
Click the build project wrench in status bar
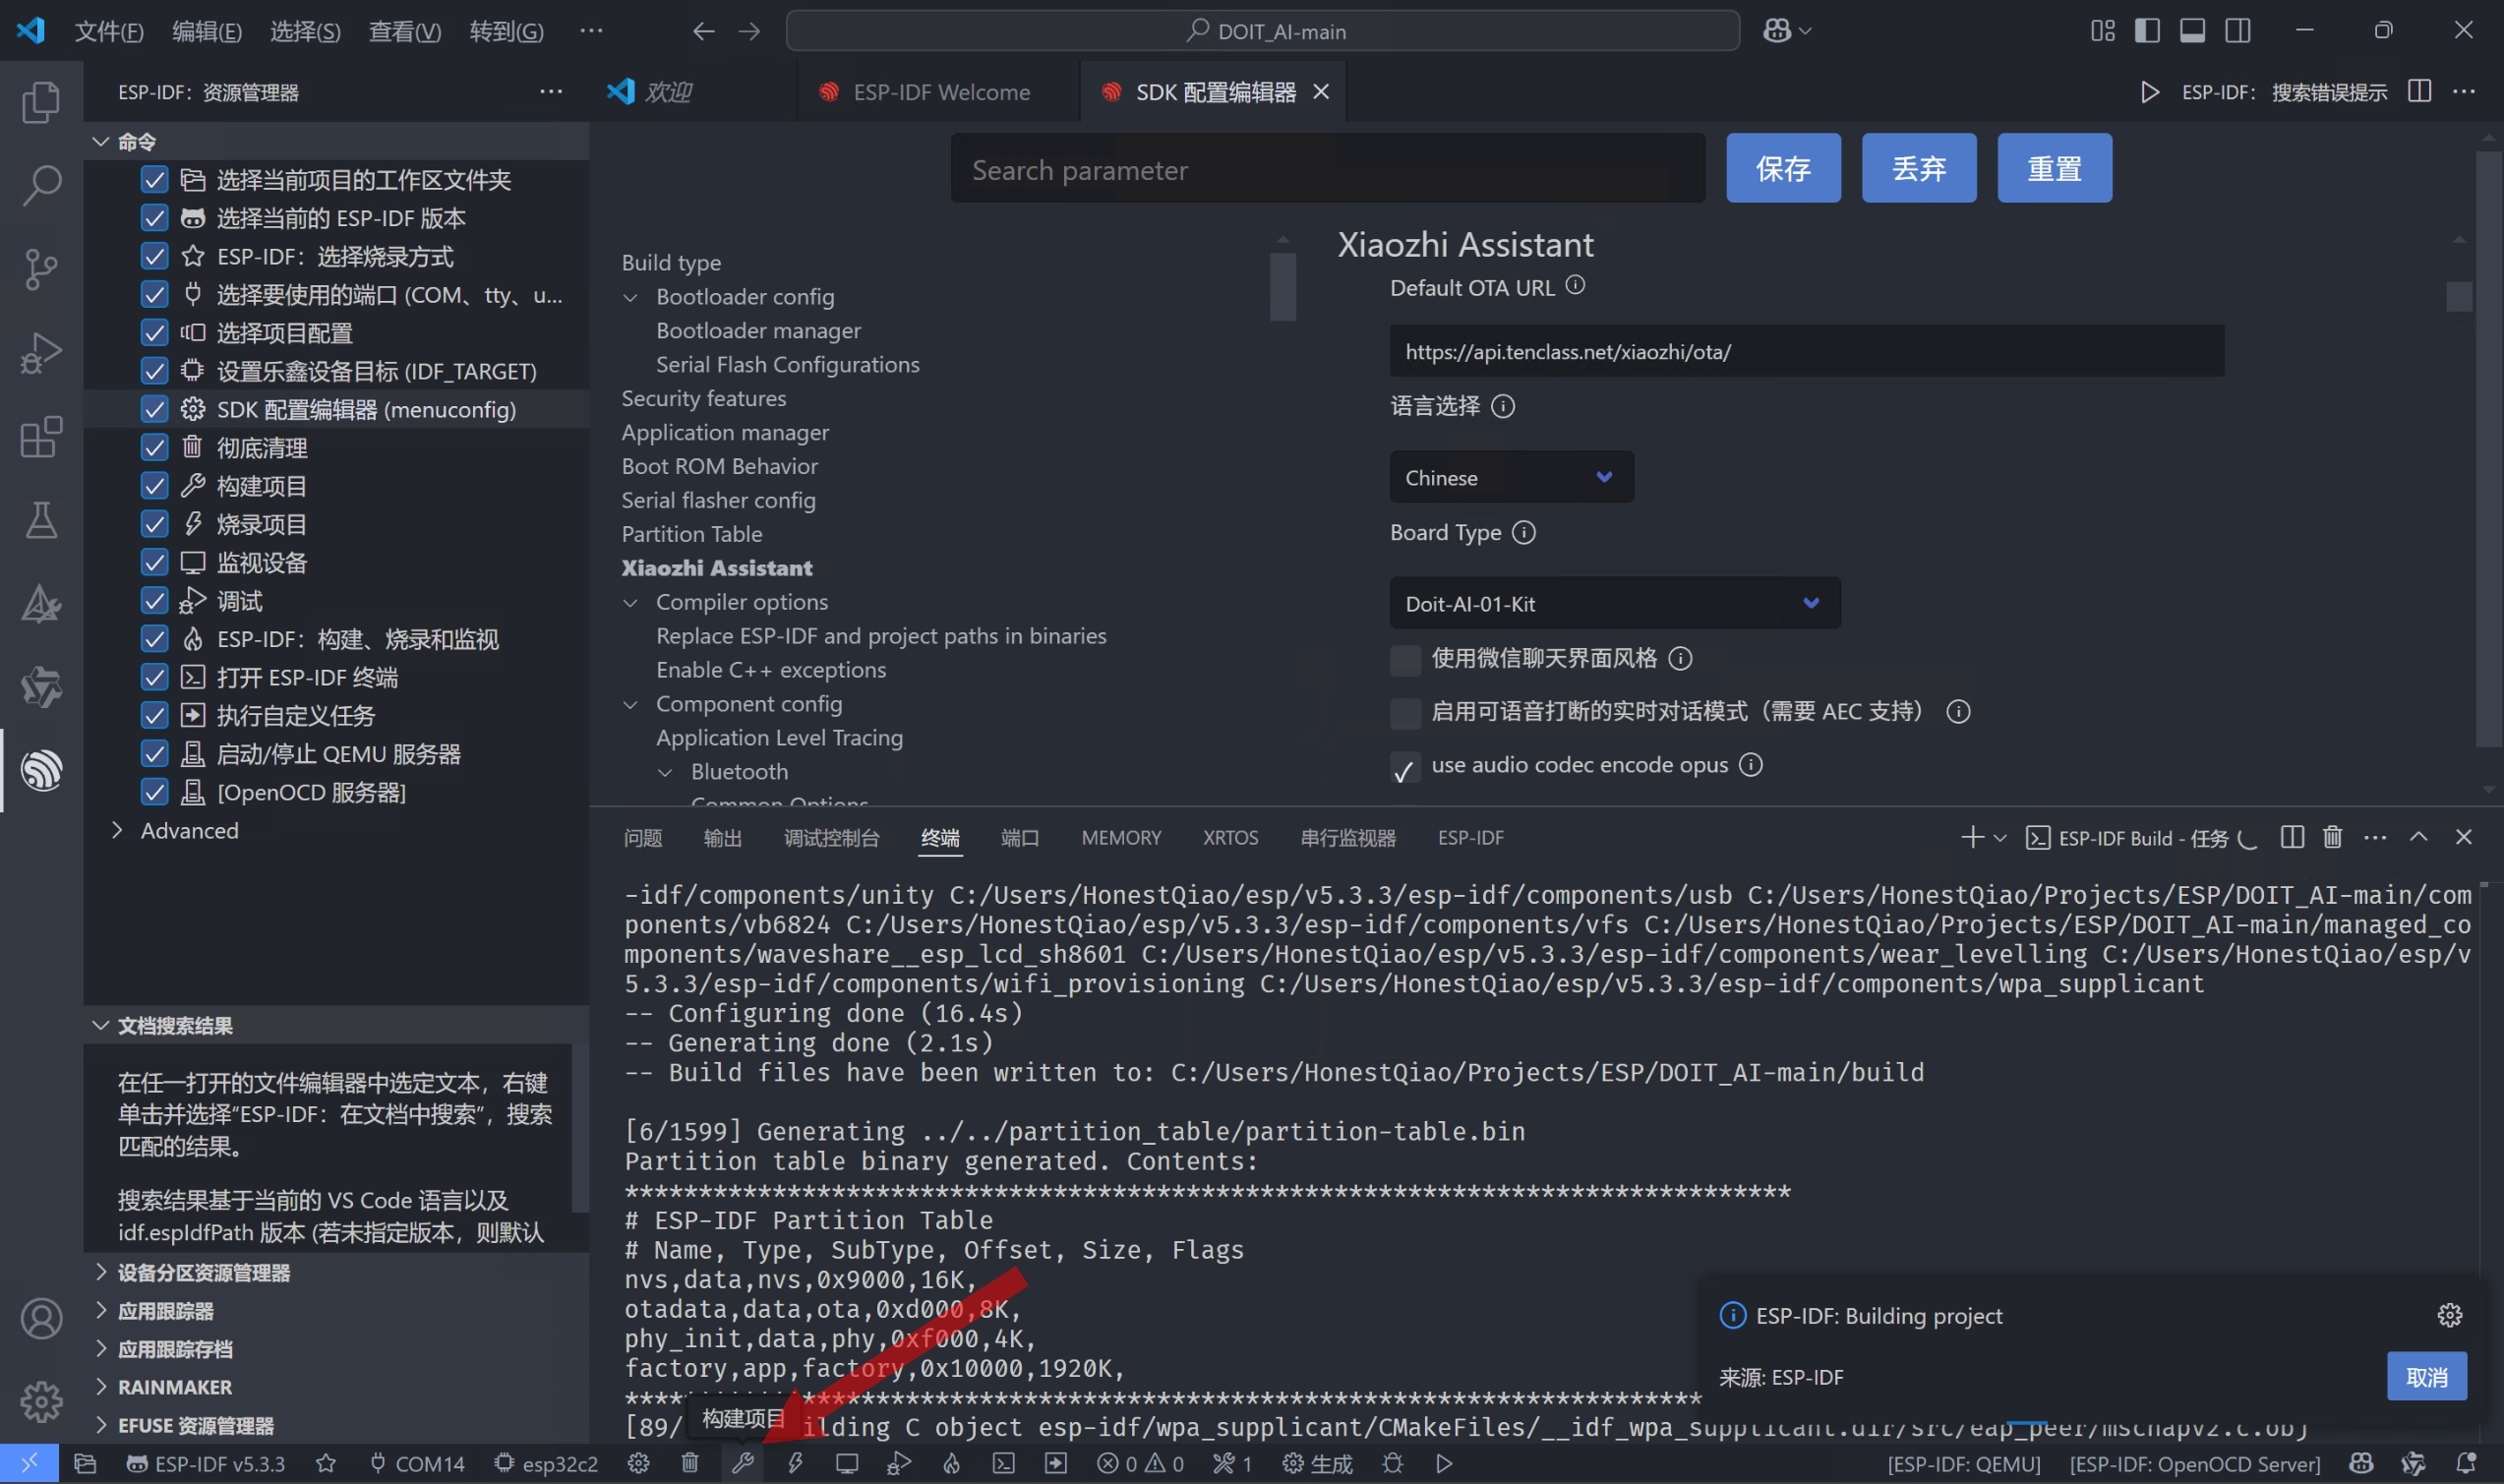coord(742,1463)
